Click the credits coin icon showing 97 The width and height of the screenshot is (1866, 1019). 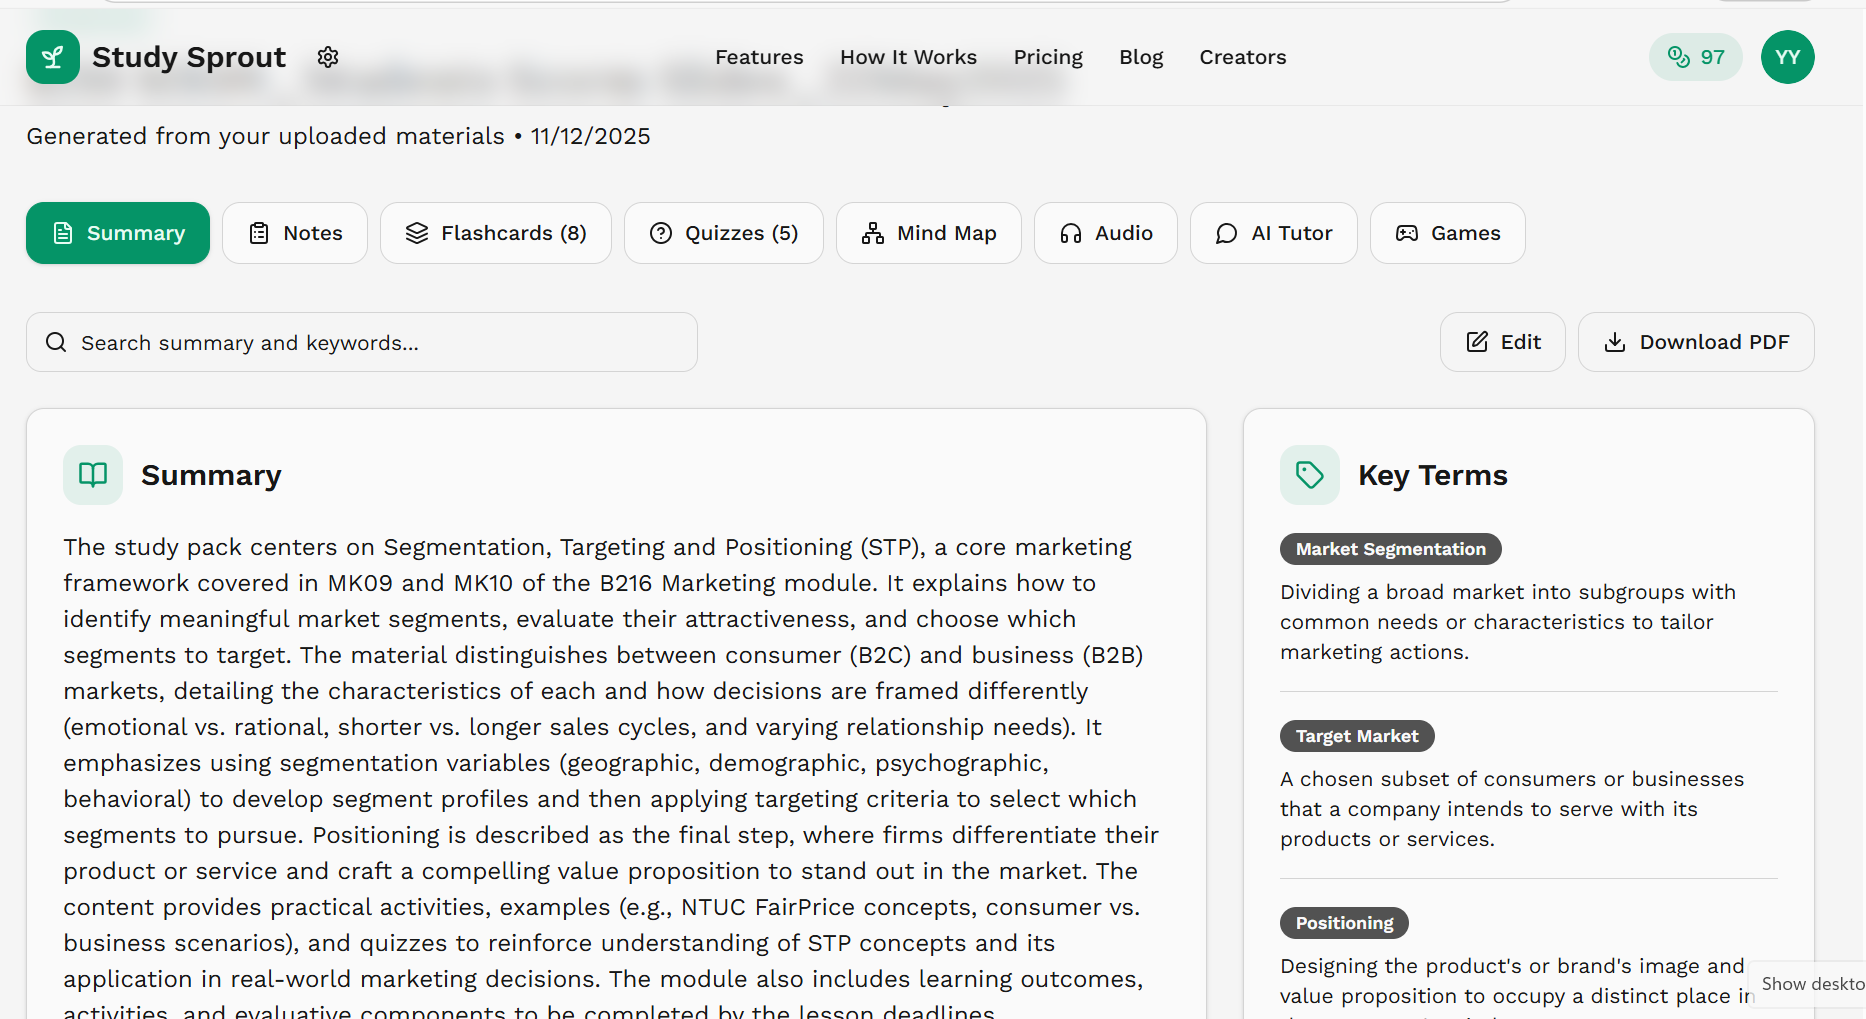(x=1678, y=57)
